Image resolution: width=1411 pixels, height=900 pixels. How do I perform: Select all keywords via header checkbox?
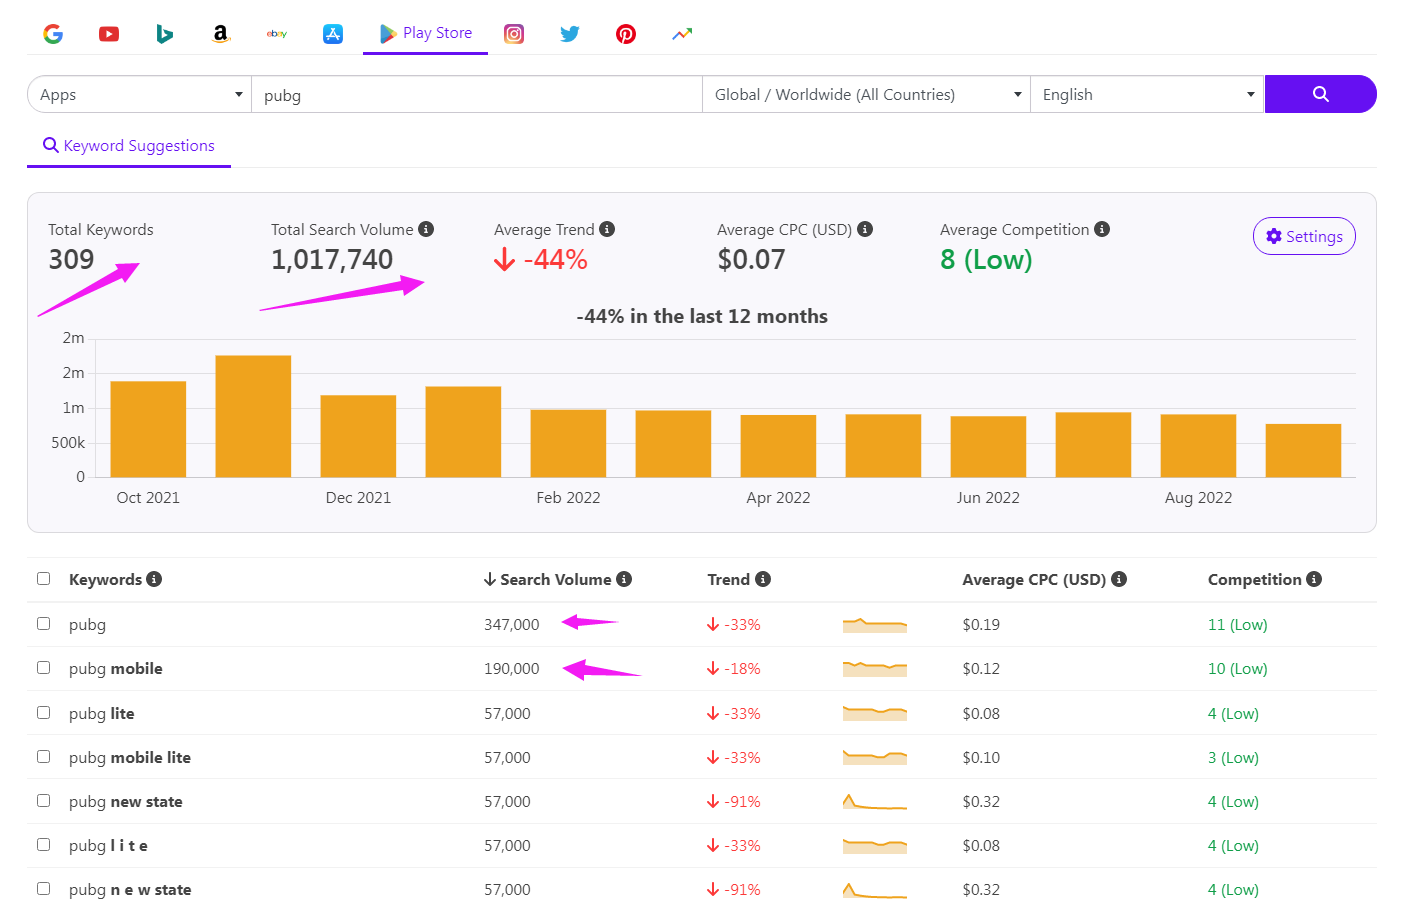click(43, 578)
